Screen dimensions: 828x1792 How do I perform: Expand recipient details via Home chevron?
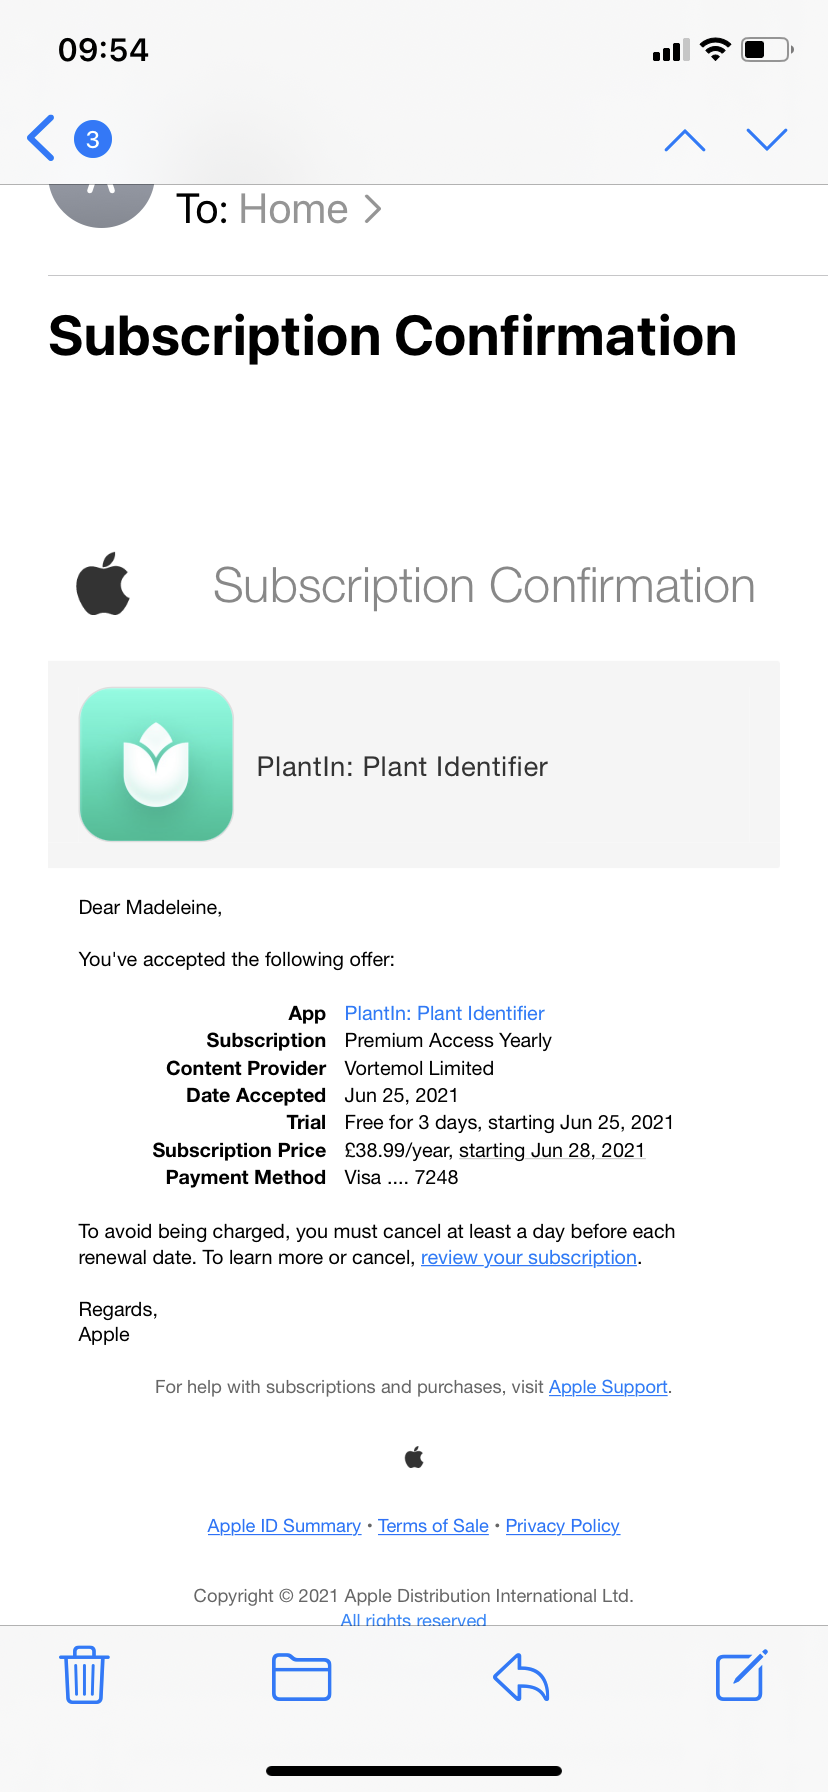click(x=372, y=209)
